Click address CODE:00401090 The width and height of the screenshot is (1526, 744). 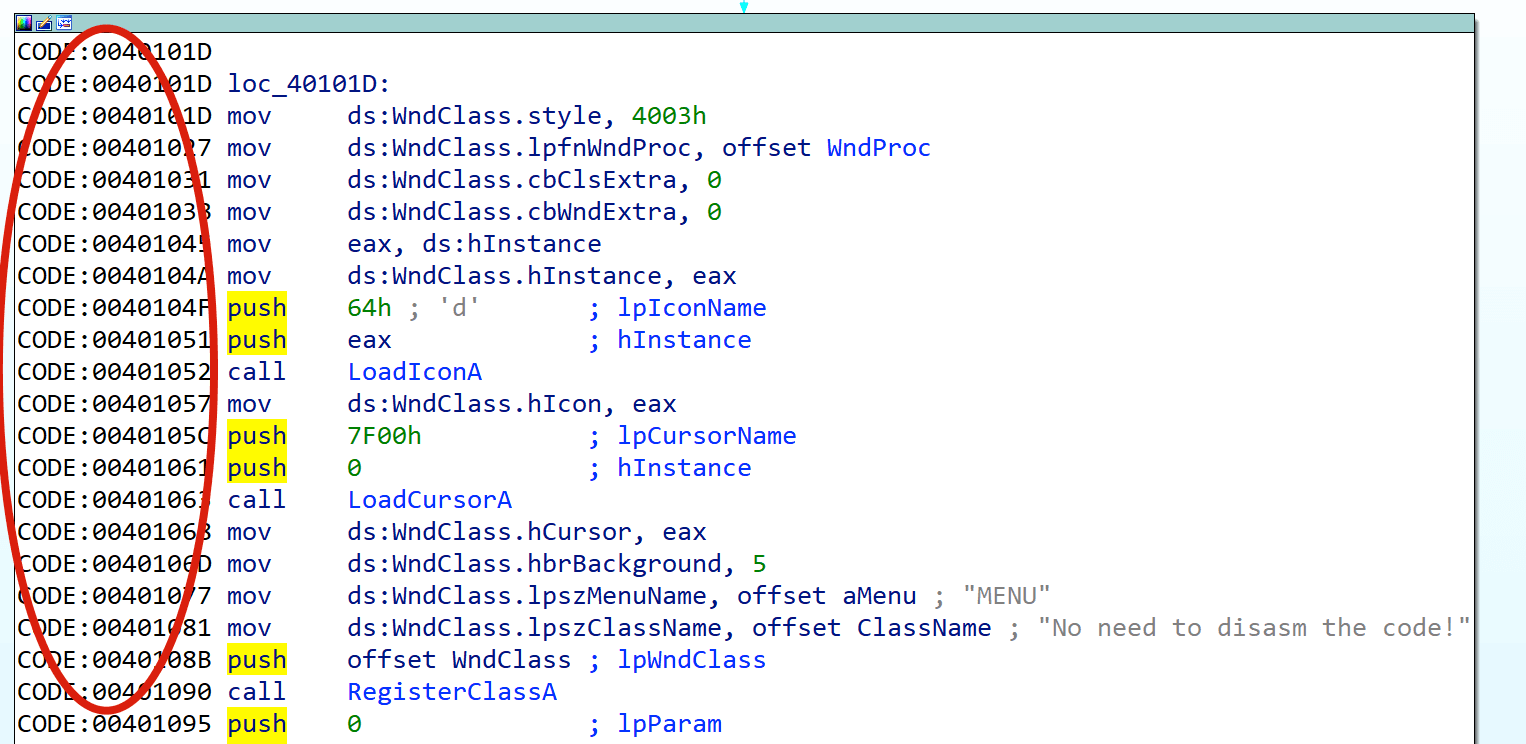[x=114, y=692]
